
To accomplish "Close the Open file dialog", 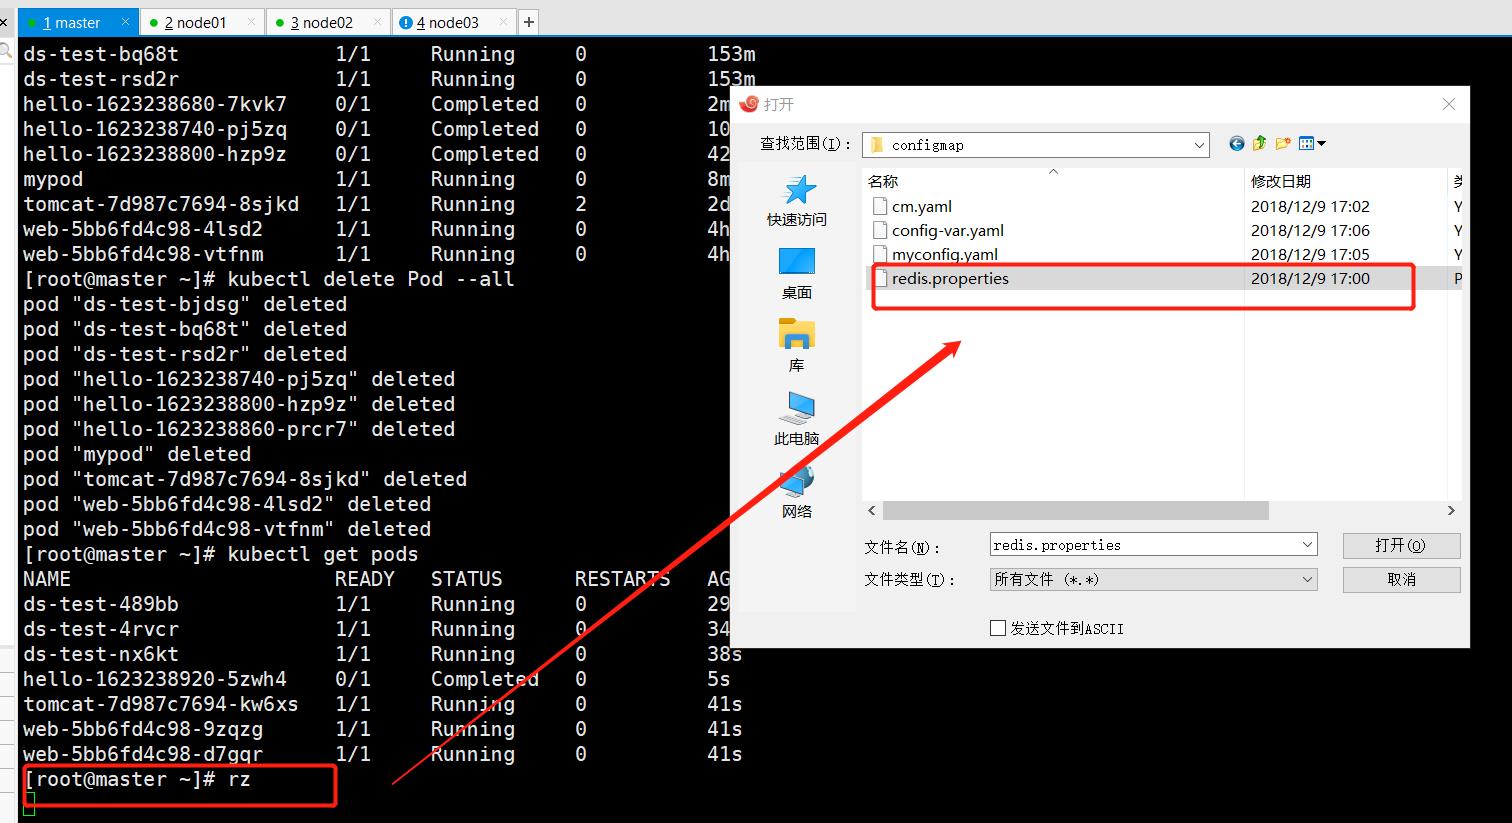I will (x=1449, y=104).
